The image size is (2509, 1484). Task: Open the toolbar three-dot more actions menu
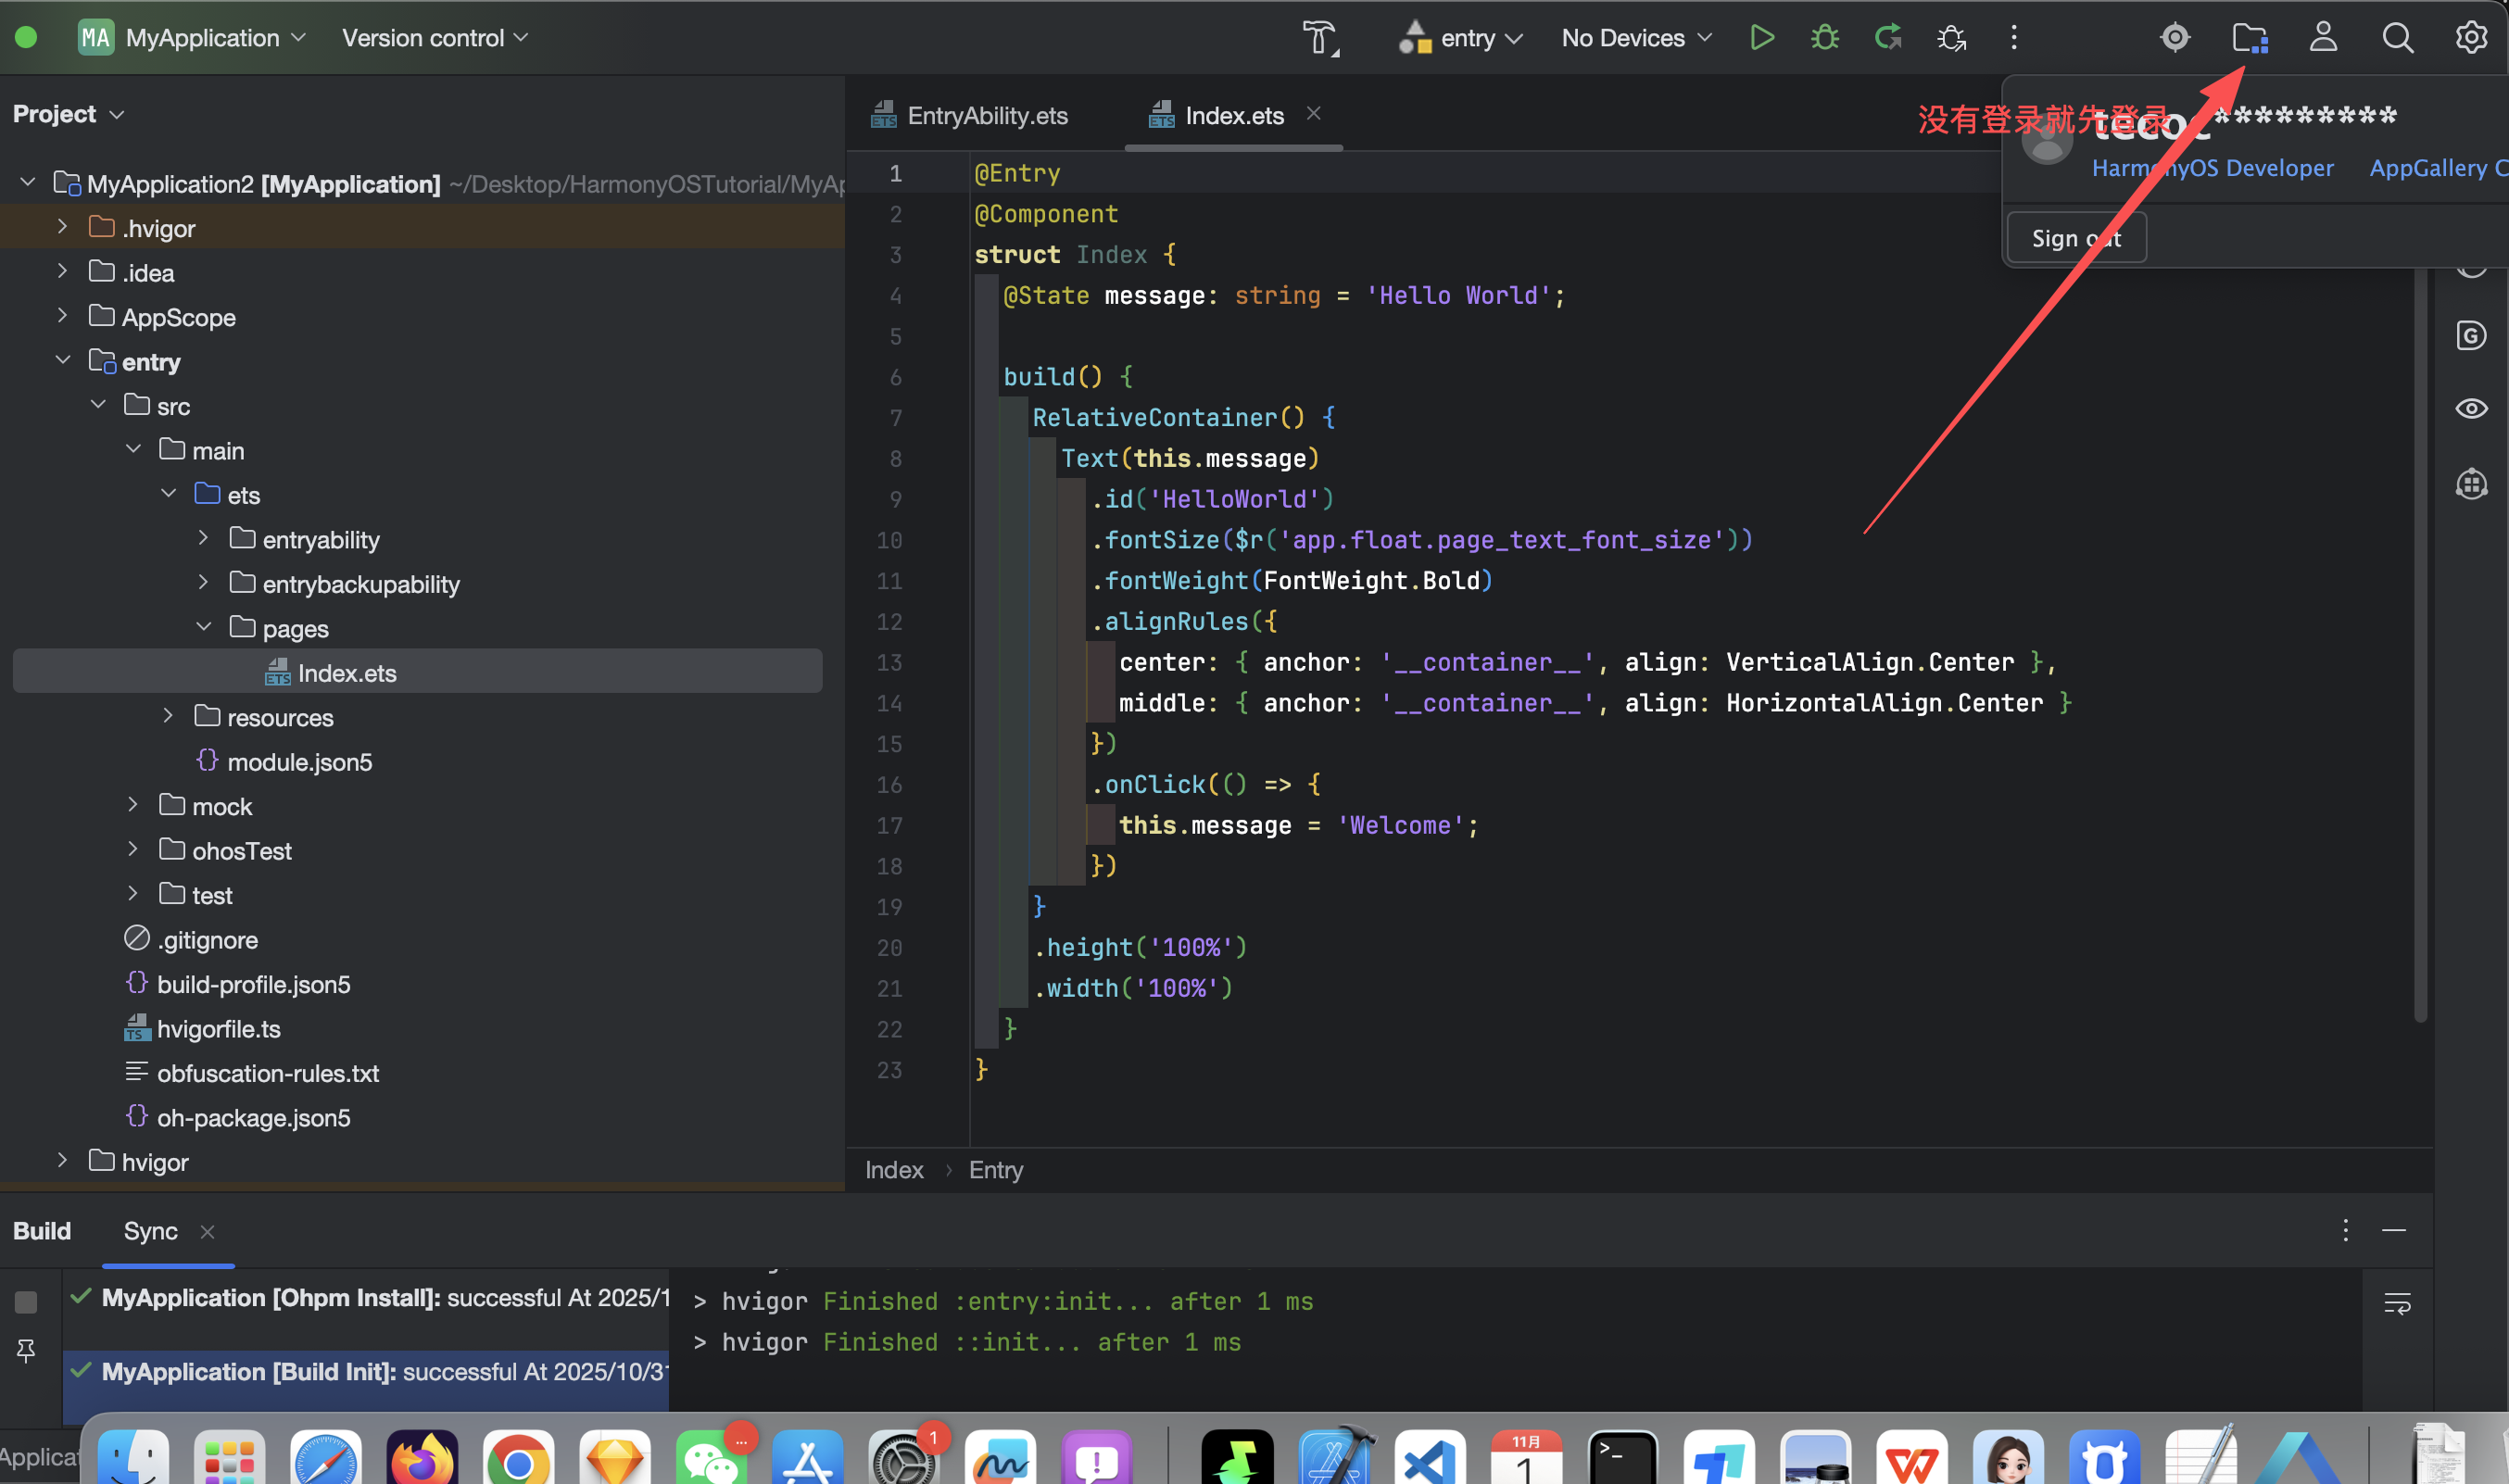click(2014, 38)
